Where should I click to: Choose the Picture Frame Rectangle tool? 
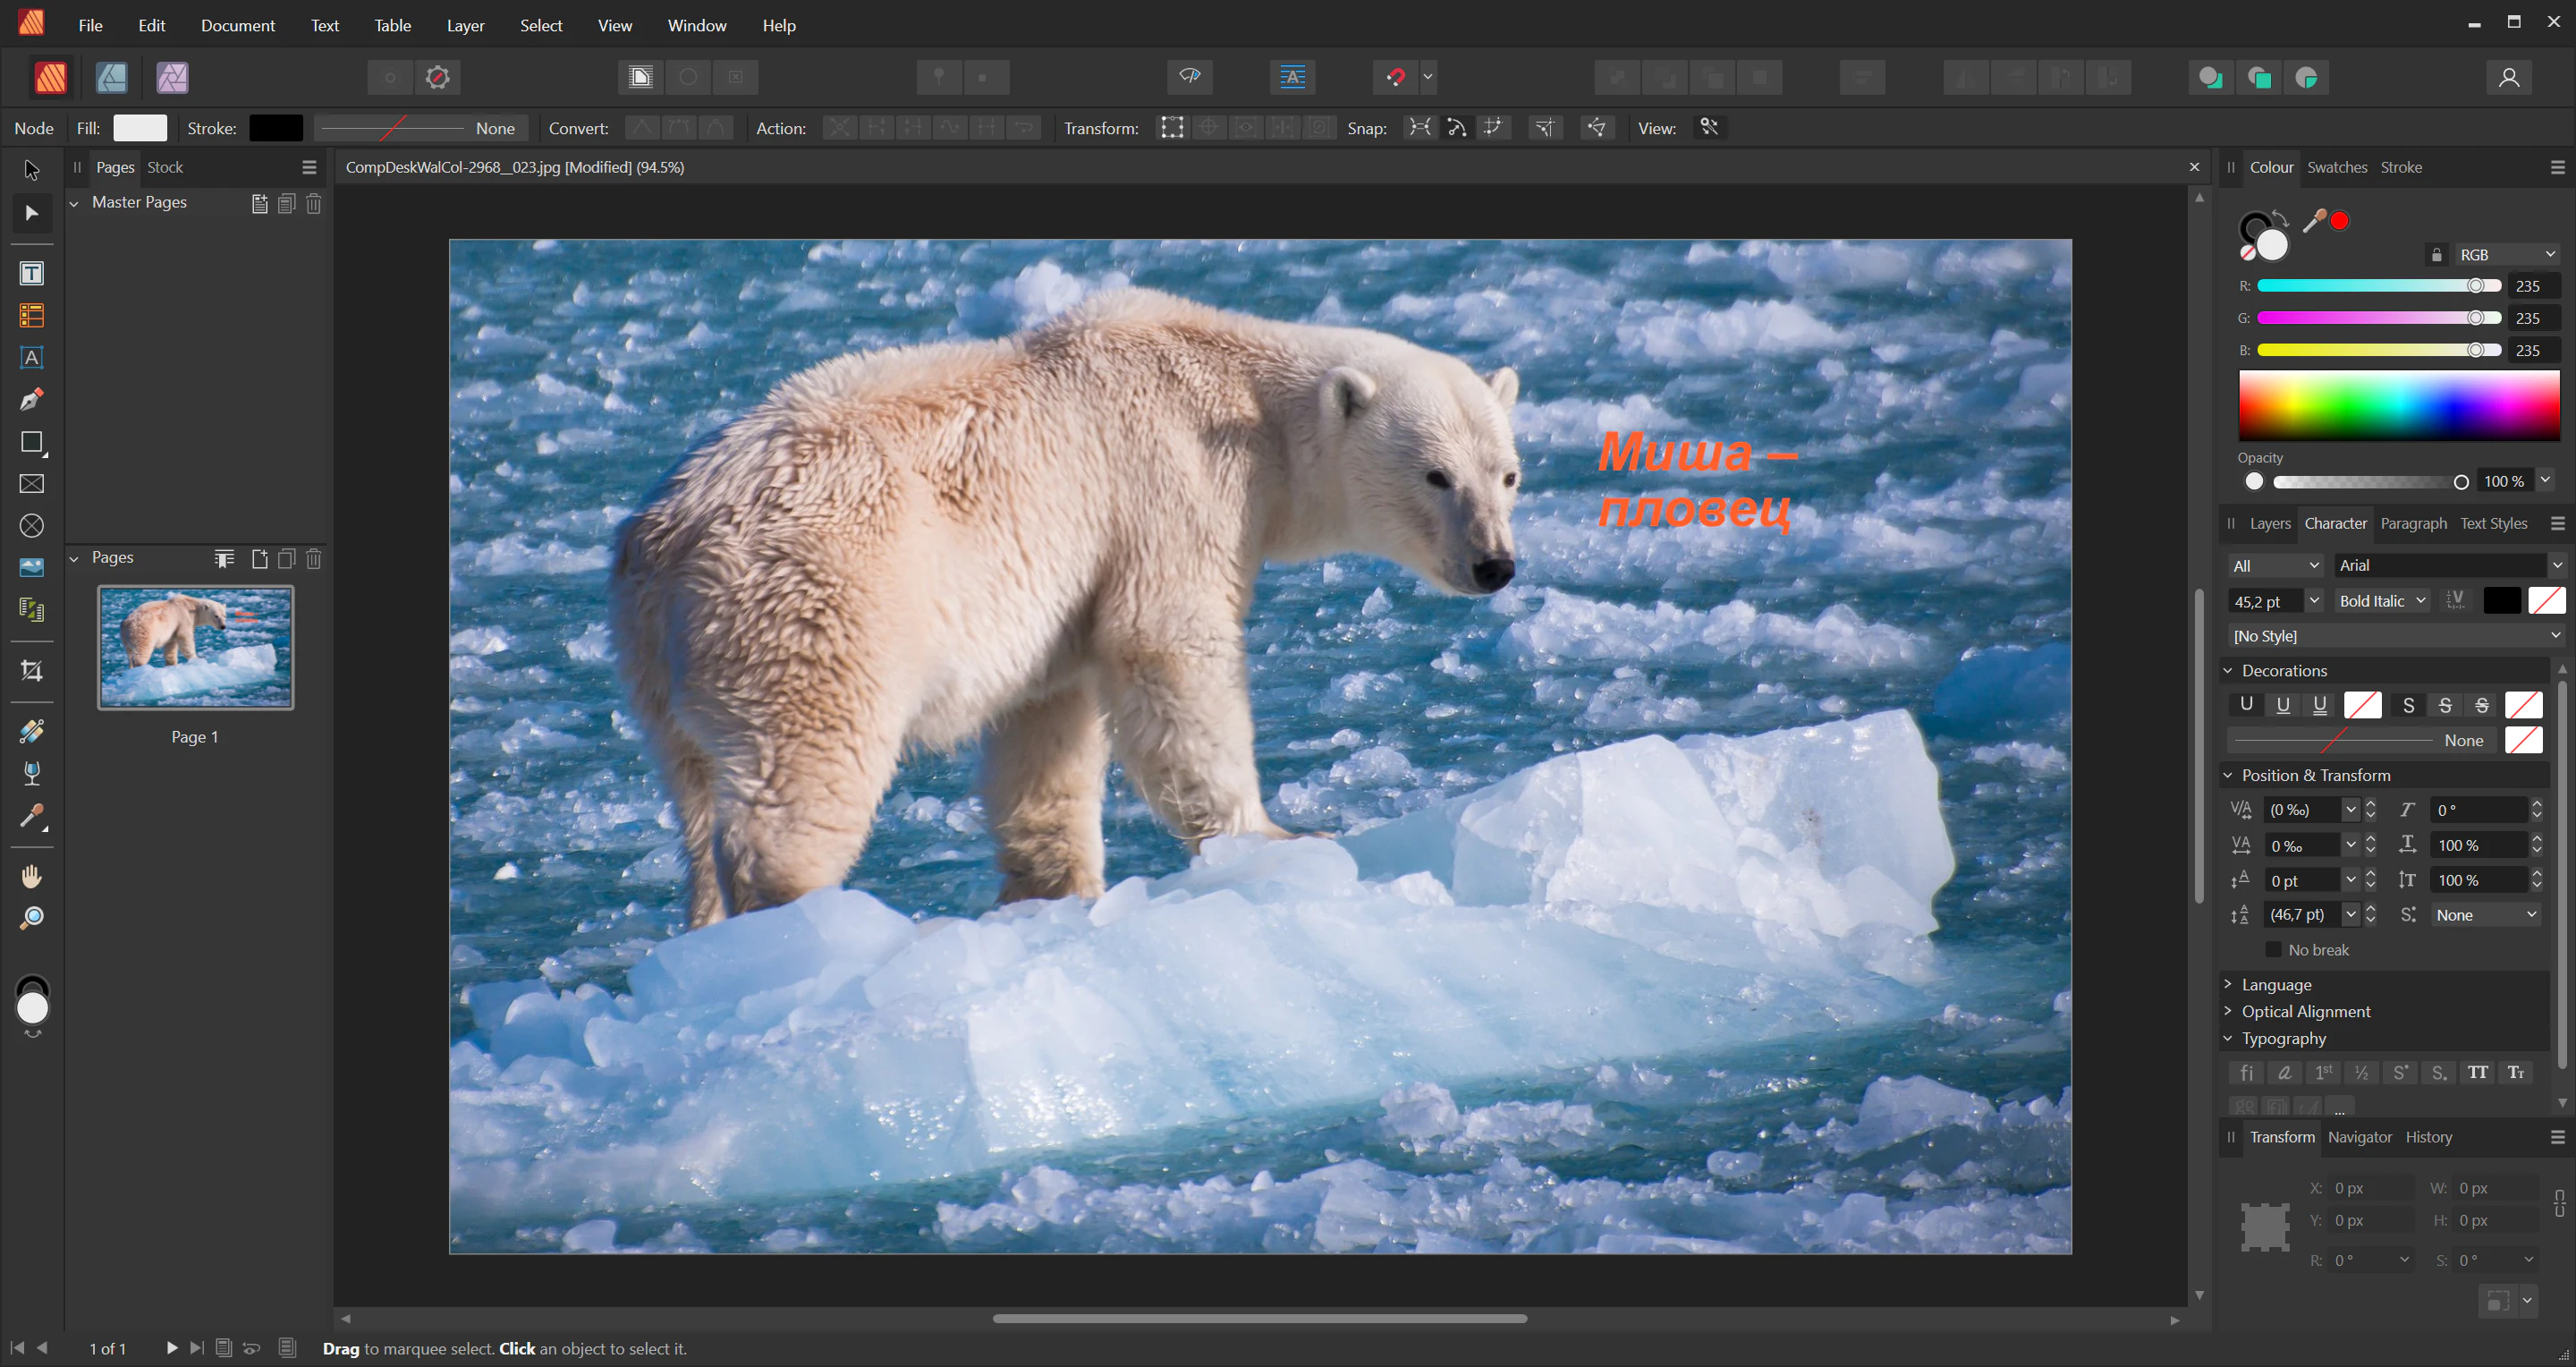click(x=32, y=484)
